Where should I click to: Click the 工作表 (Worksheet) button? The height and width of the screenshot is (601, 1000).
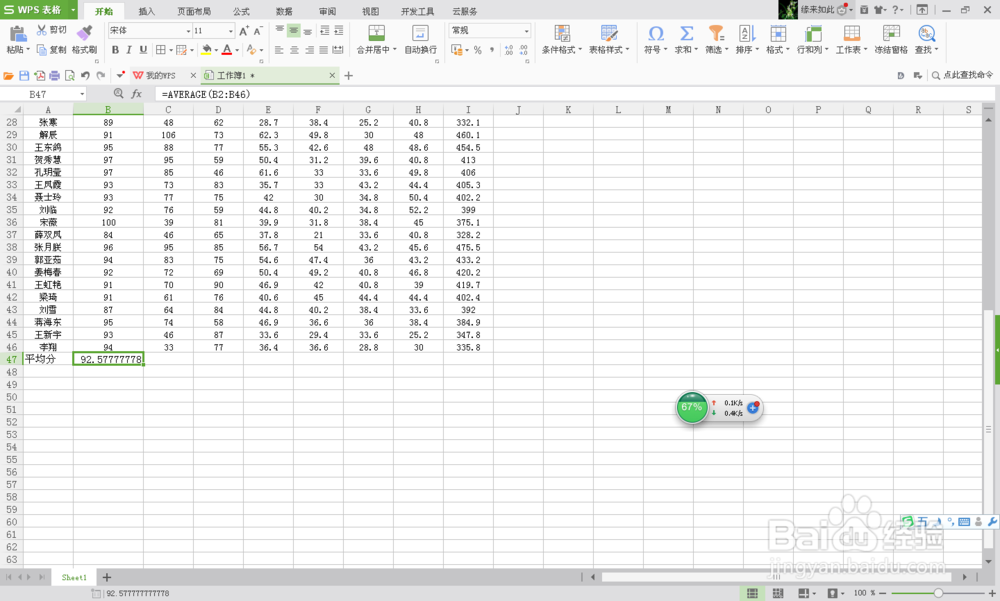pos(852,40)
